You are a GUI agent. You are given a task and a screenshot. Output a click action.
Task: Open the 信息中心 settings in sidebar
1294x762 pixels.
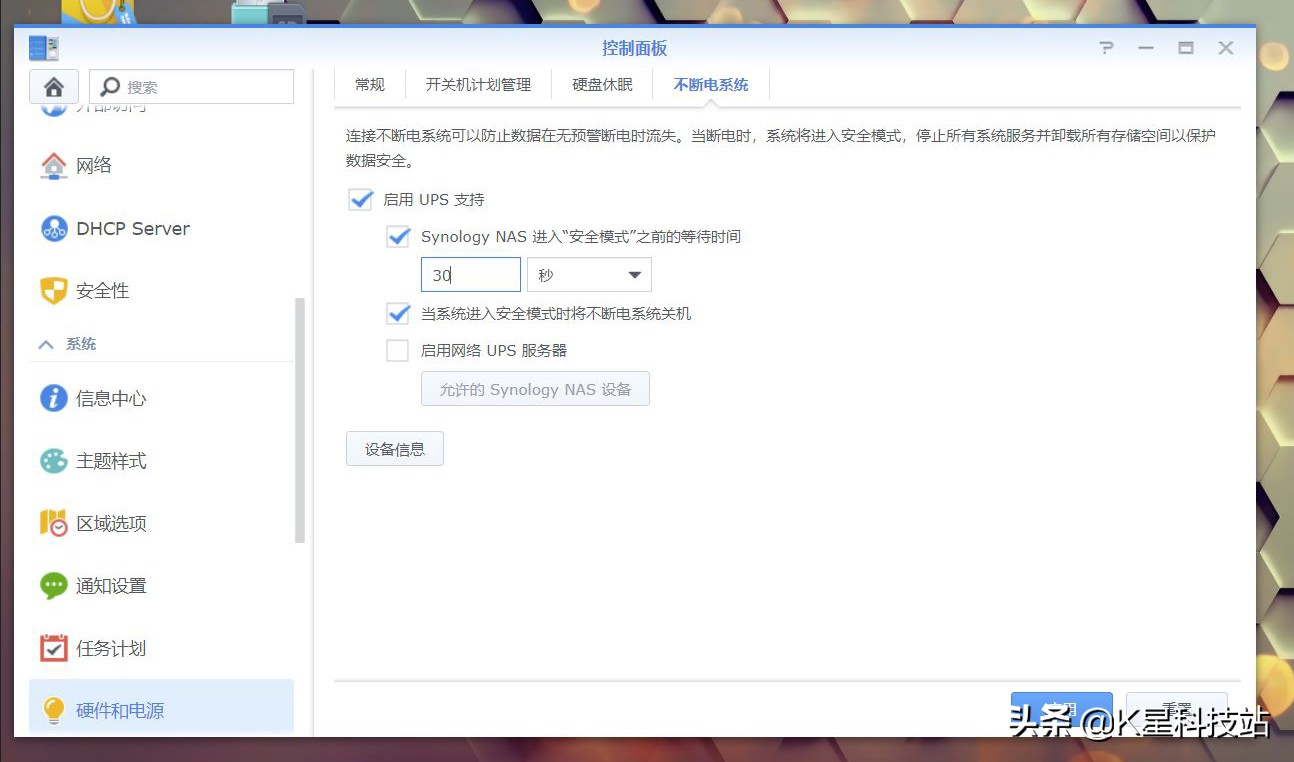click(110, 398)
